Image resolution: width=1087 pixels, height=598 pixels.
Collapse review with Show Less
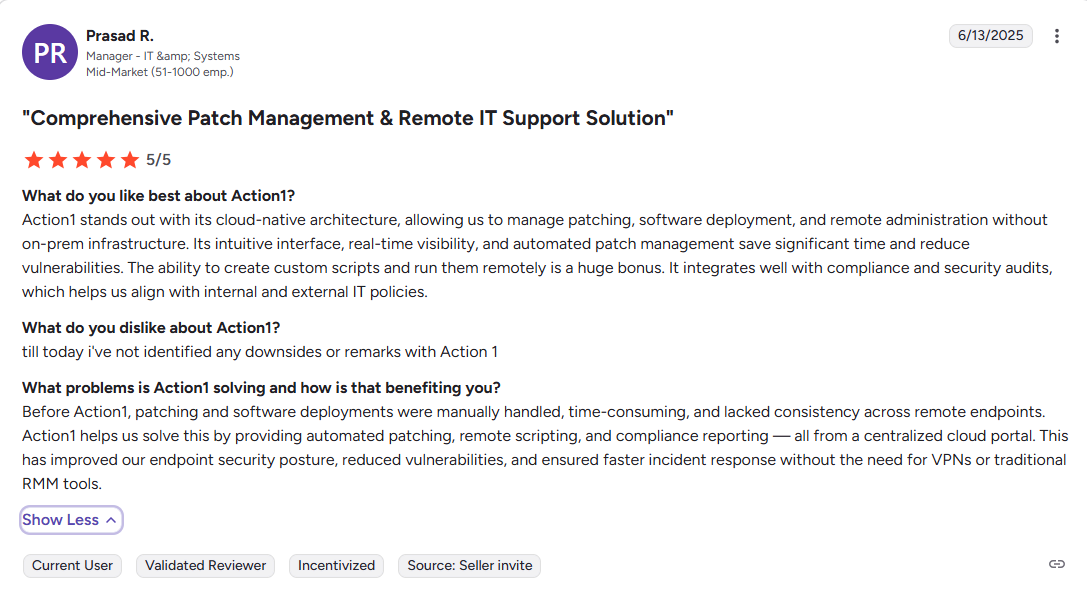point(61,520)
